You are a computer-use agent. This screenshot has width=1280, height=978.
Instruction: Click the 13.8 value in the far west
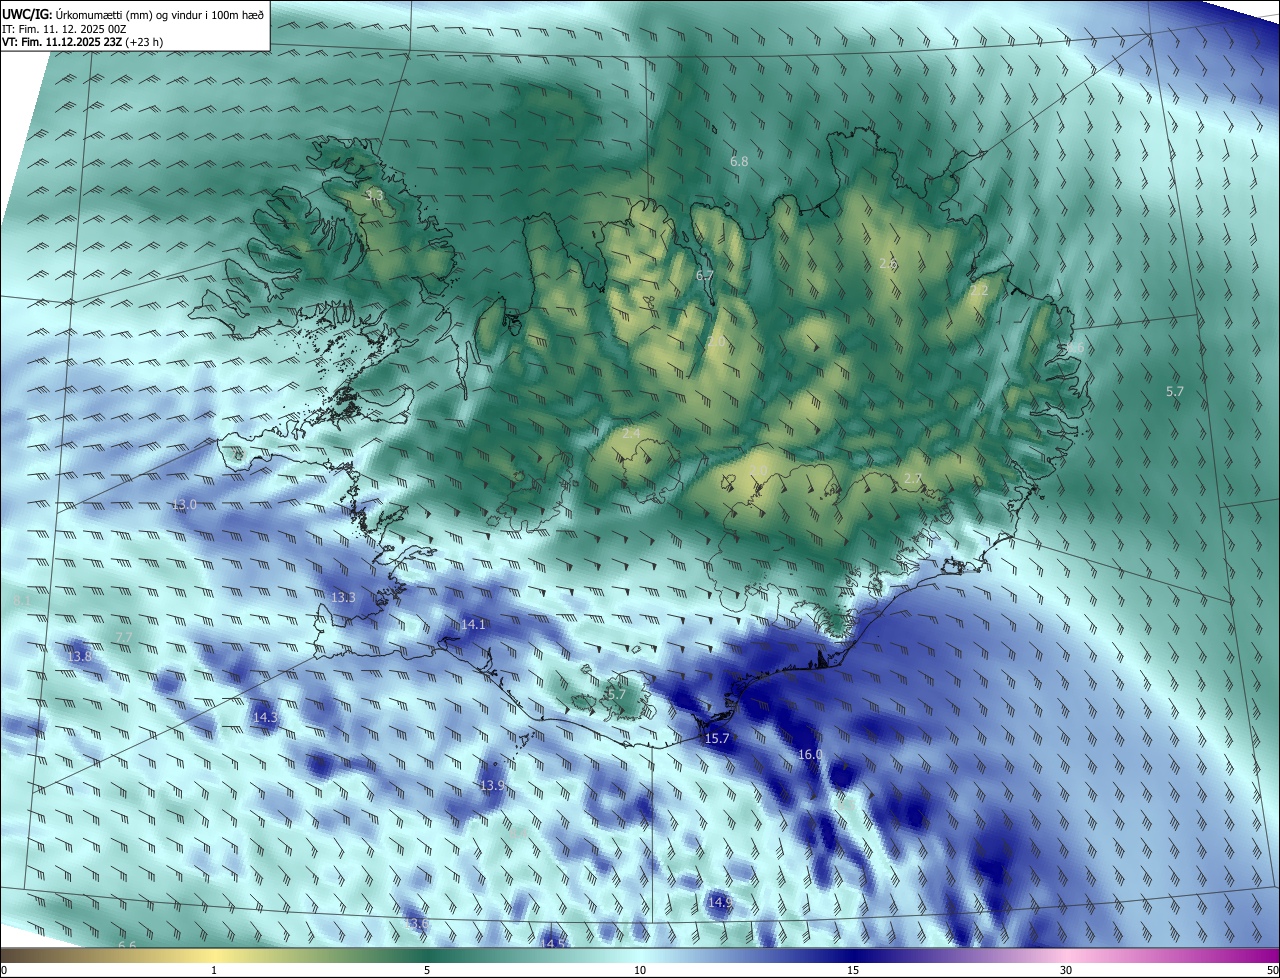tap(79, 657)
